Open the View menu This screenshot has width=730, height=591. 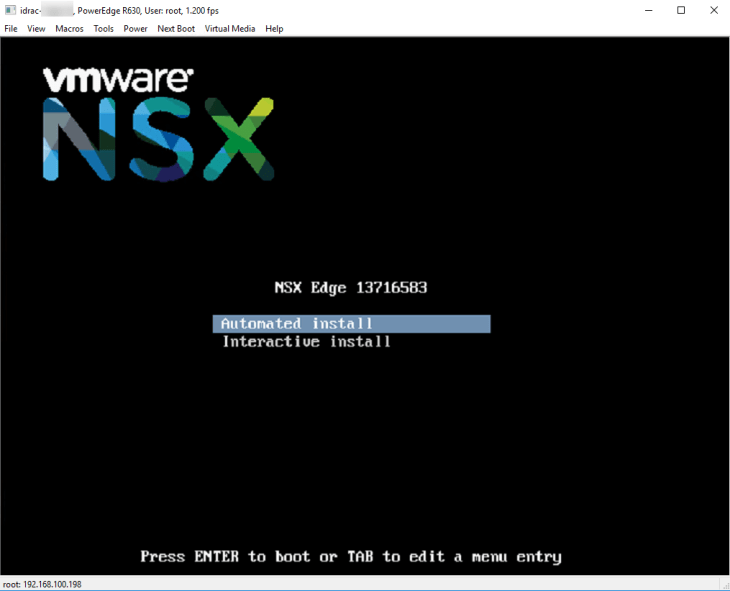36,29
